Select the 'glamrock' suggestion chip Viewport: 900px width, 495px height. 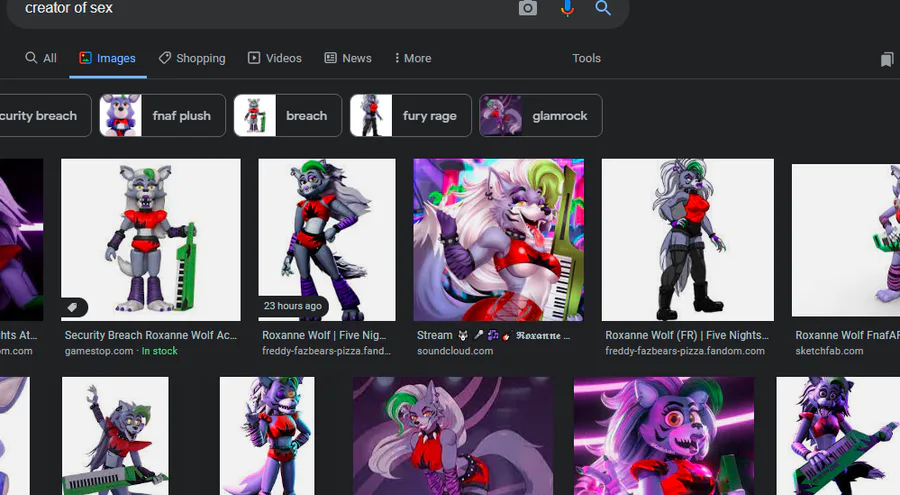(x=541, y=115)
